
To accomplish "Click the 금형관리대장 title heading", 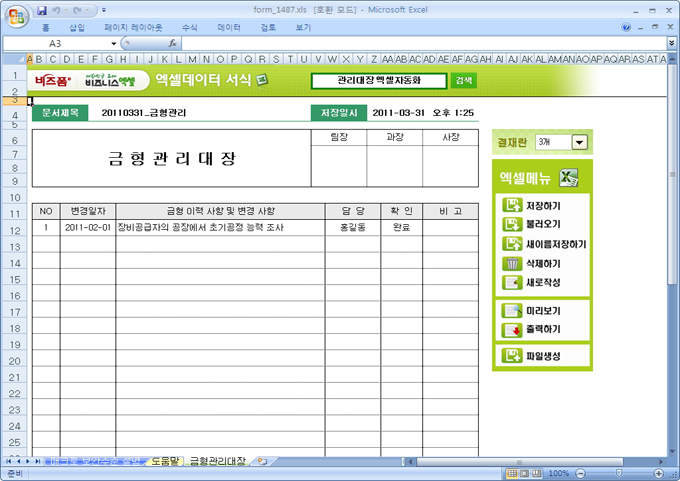I will pos(172,159).
